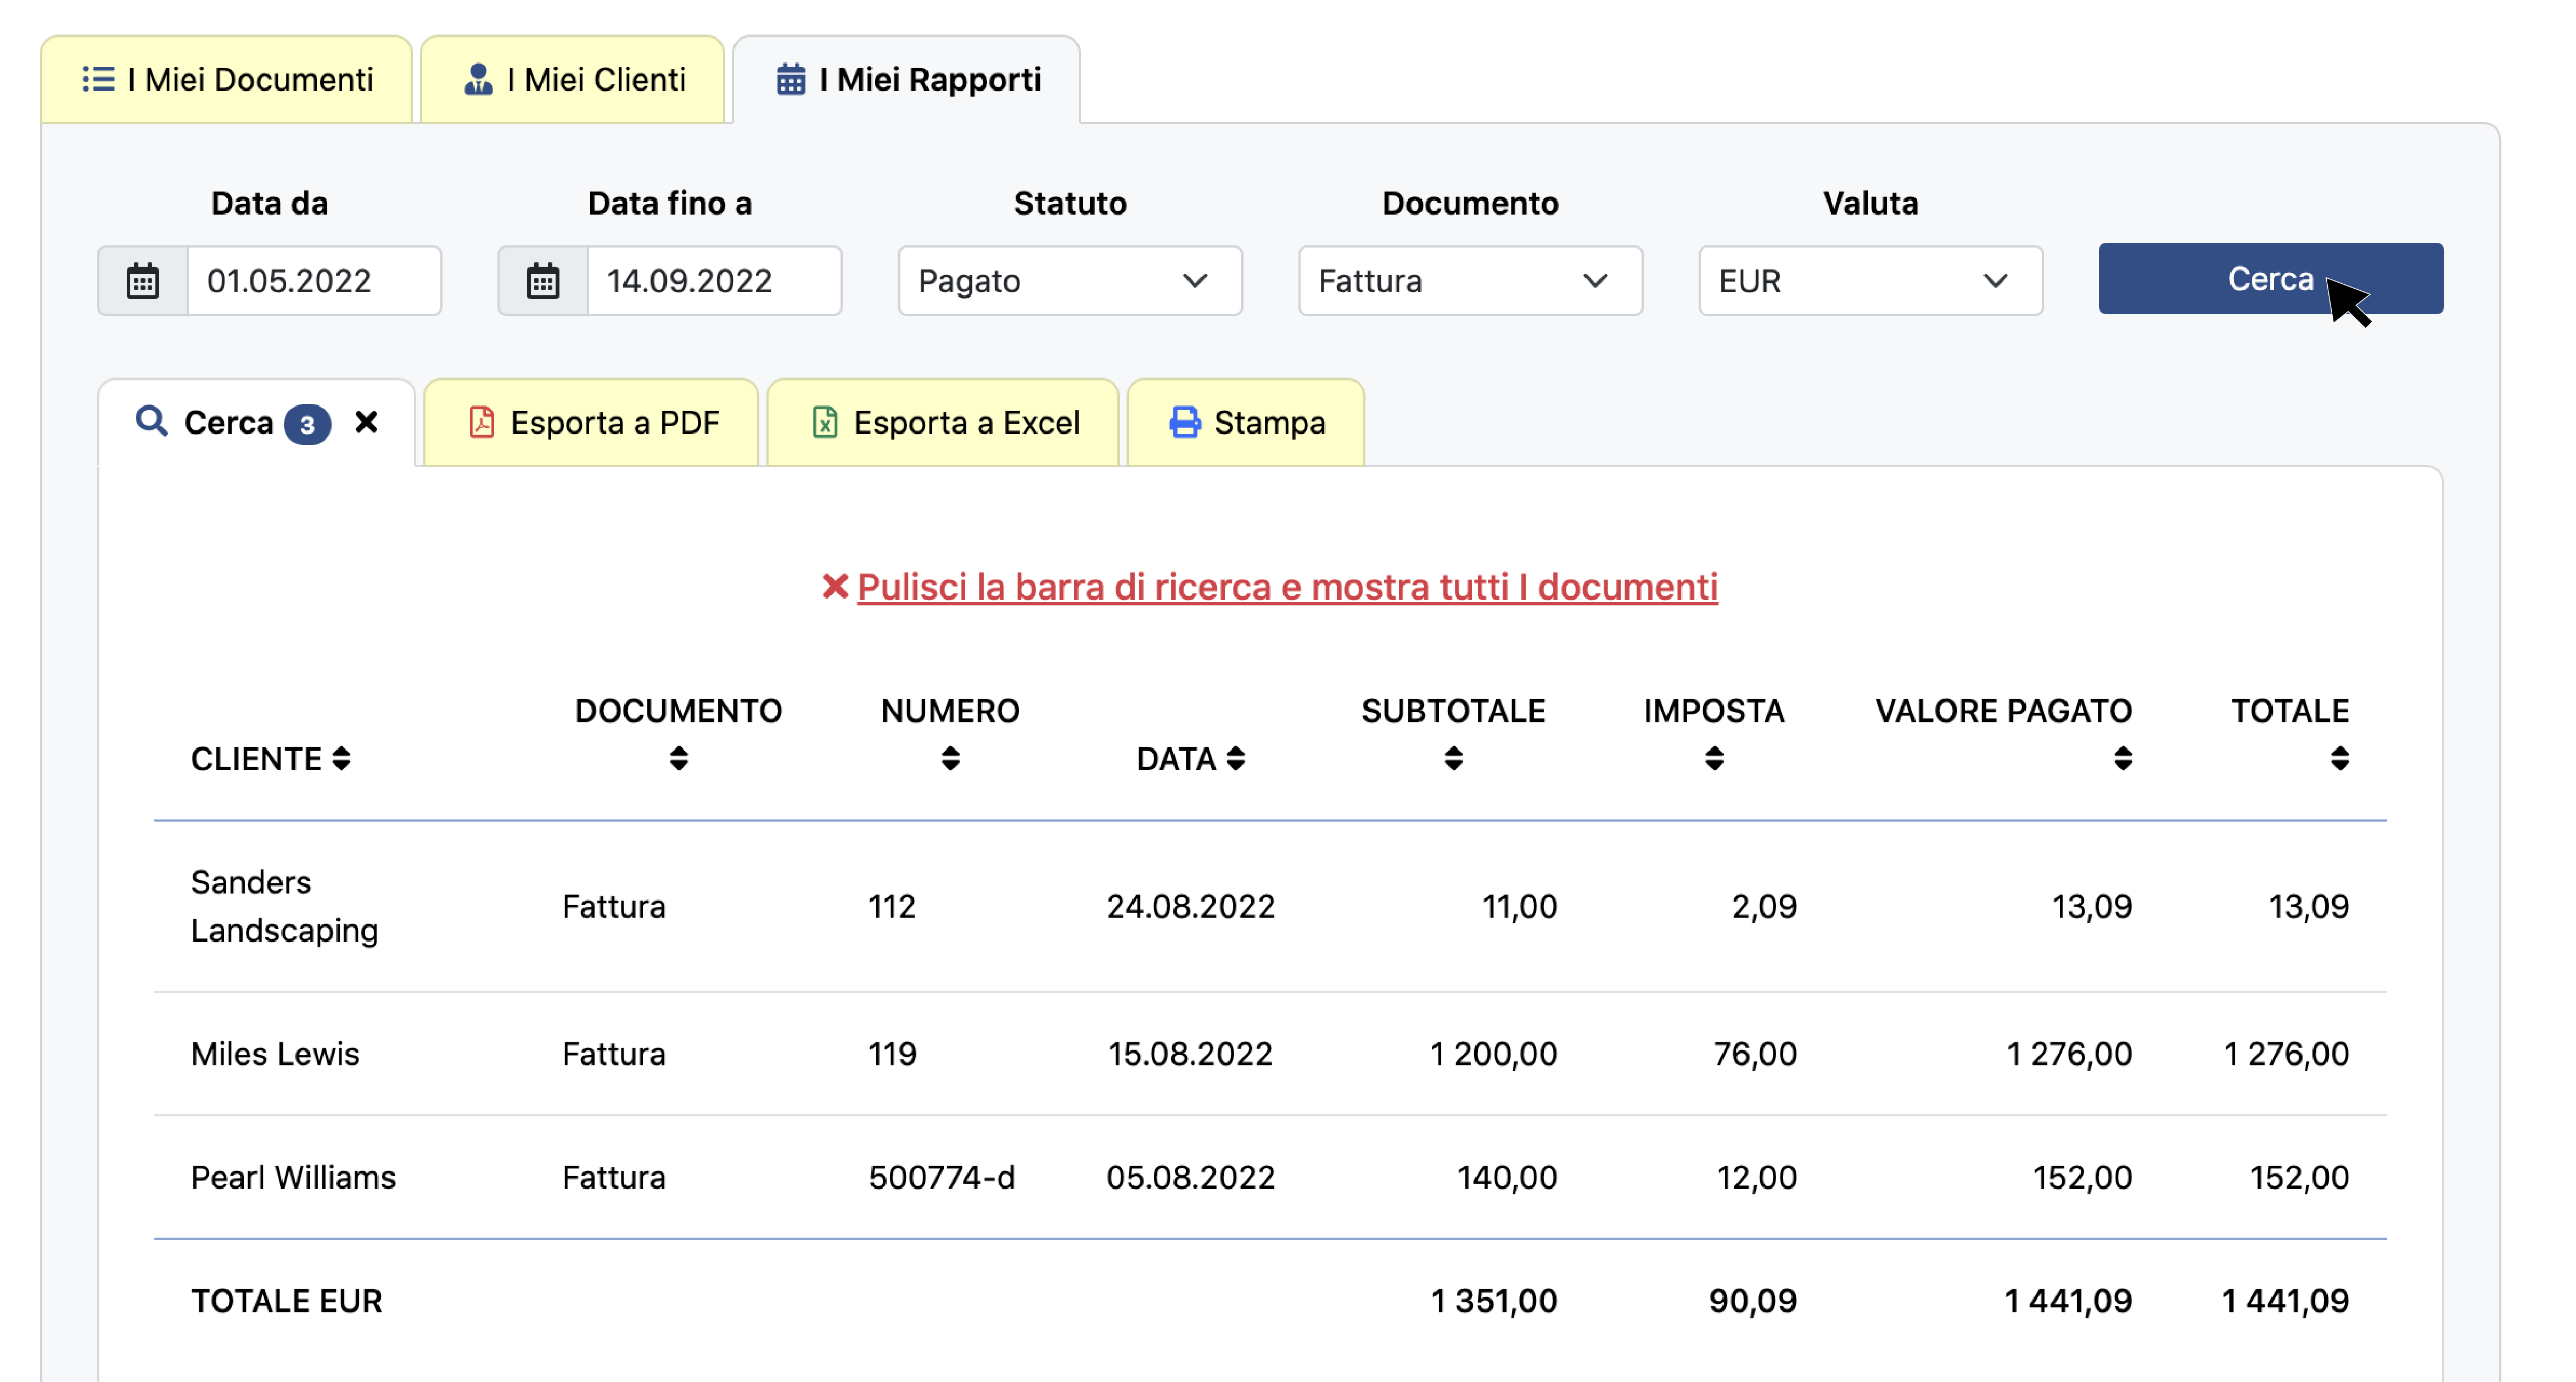Viewport: 2576px width, 1382px height.
Task: Click the Data da date field
Action: point(314,281)
